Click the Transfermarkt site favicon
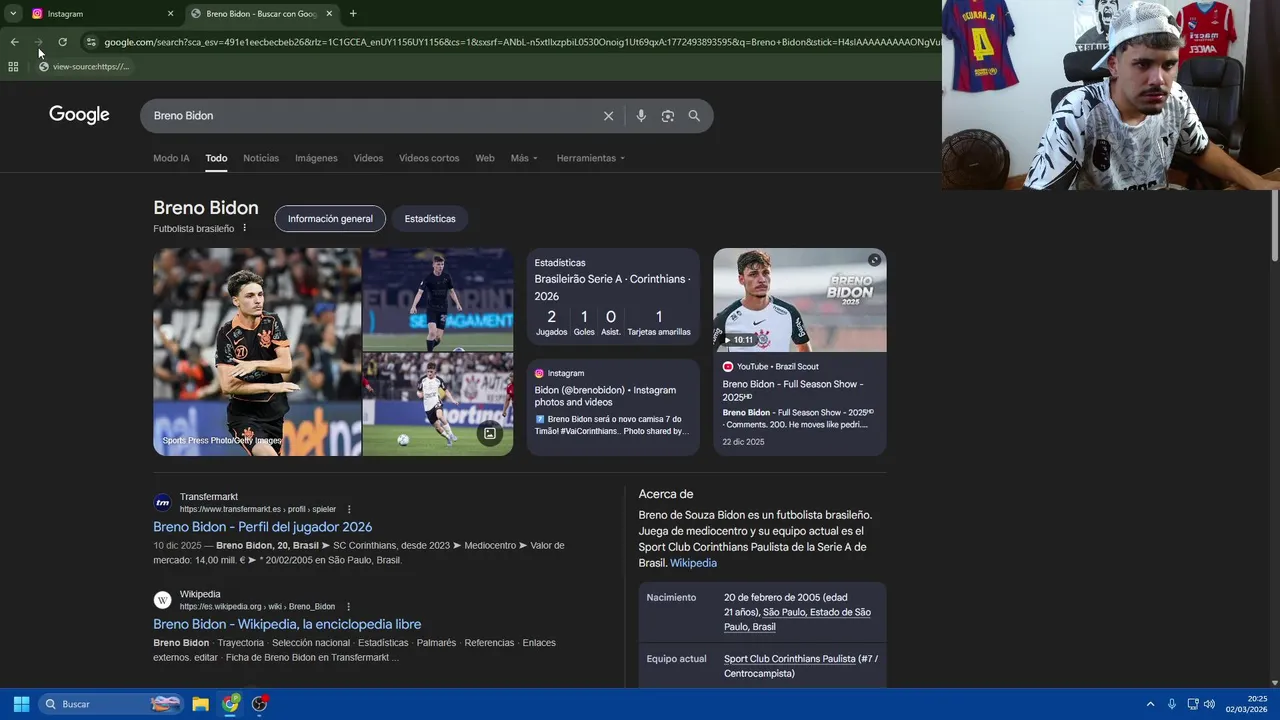This screenshot has height=720, width=1280. [x=162, y=503]
